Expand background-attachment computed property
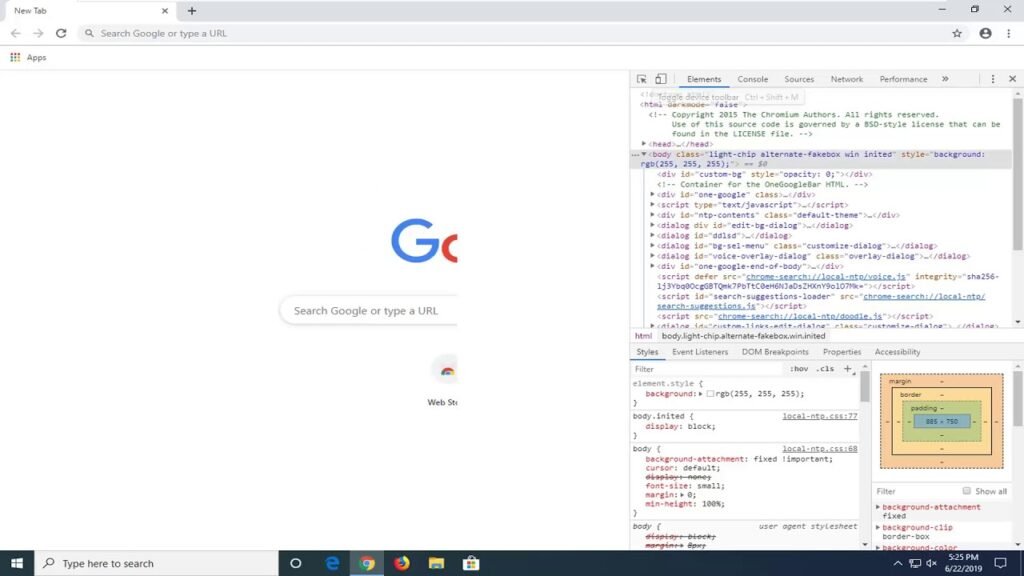The image size is (1024, 576). [x=878, y=507]
